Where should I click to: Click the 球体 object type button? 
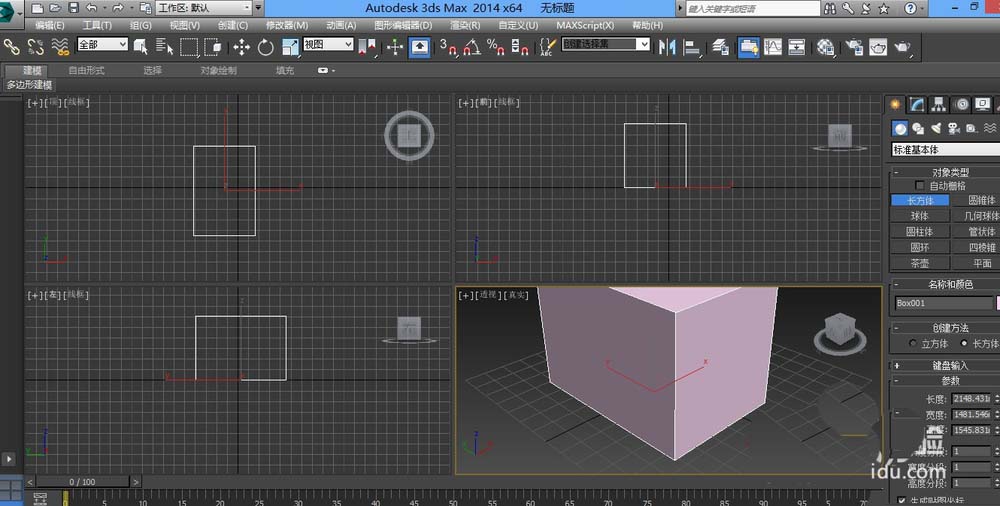(x=919, y=216)
